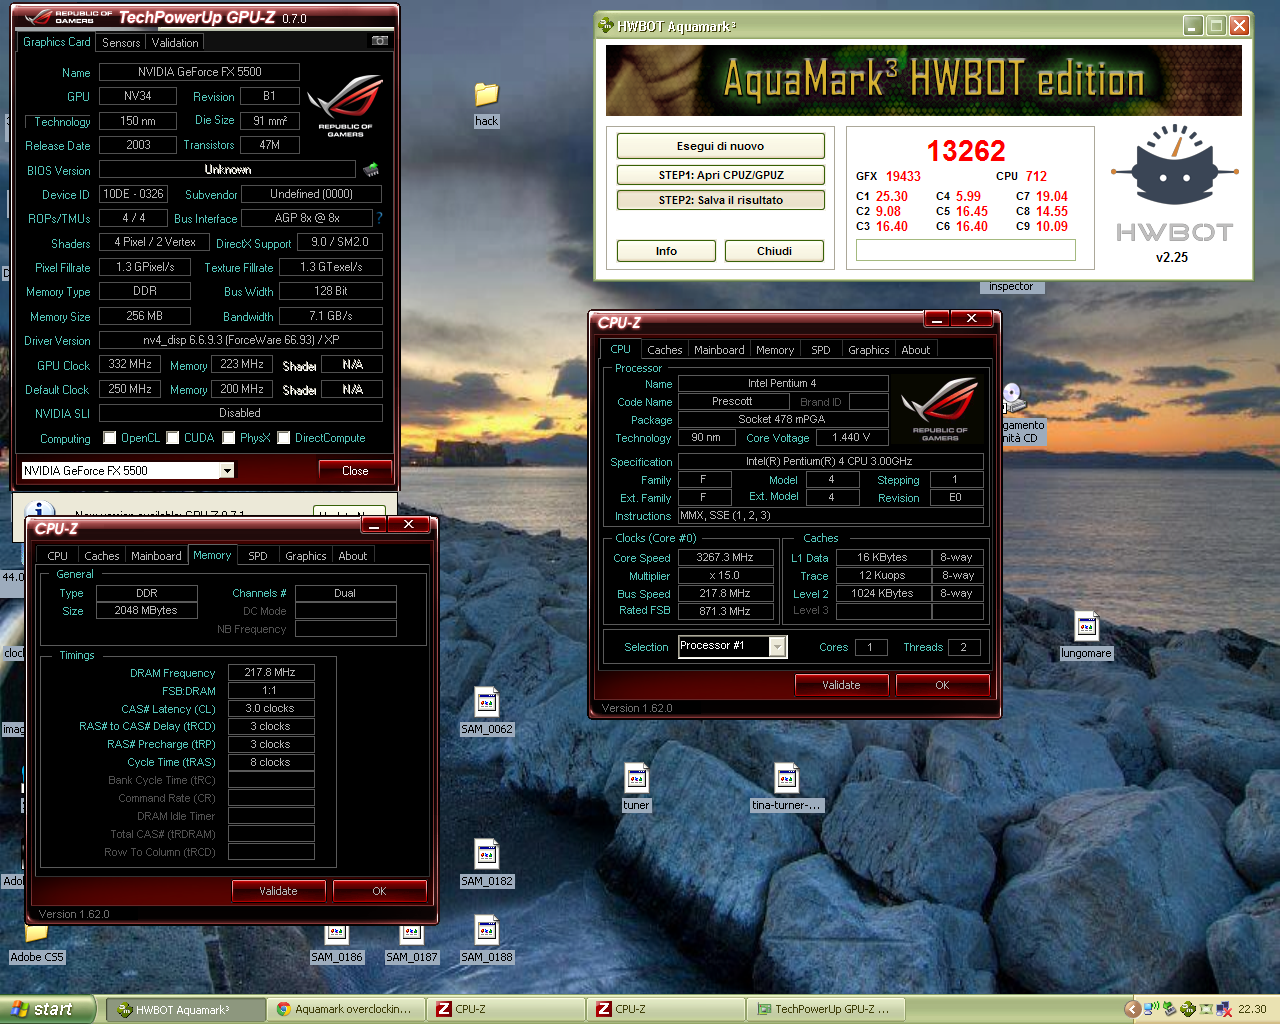Enable the OpenCL checkbox in GPU-Z
Image resolution: width=1280 pixels, height=1024 pixels.
coord(109,438)
